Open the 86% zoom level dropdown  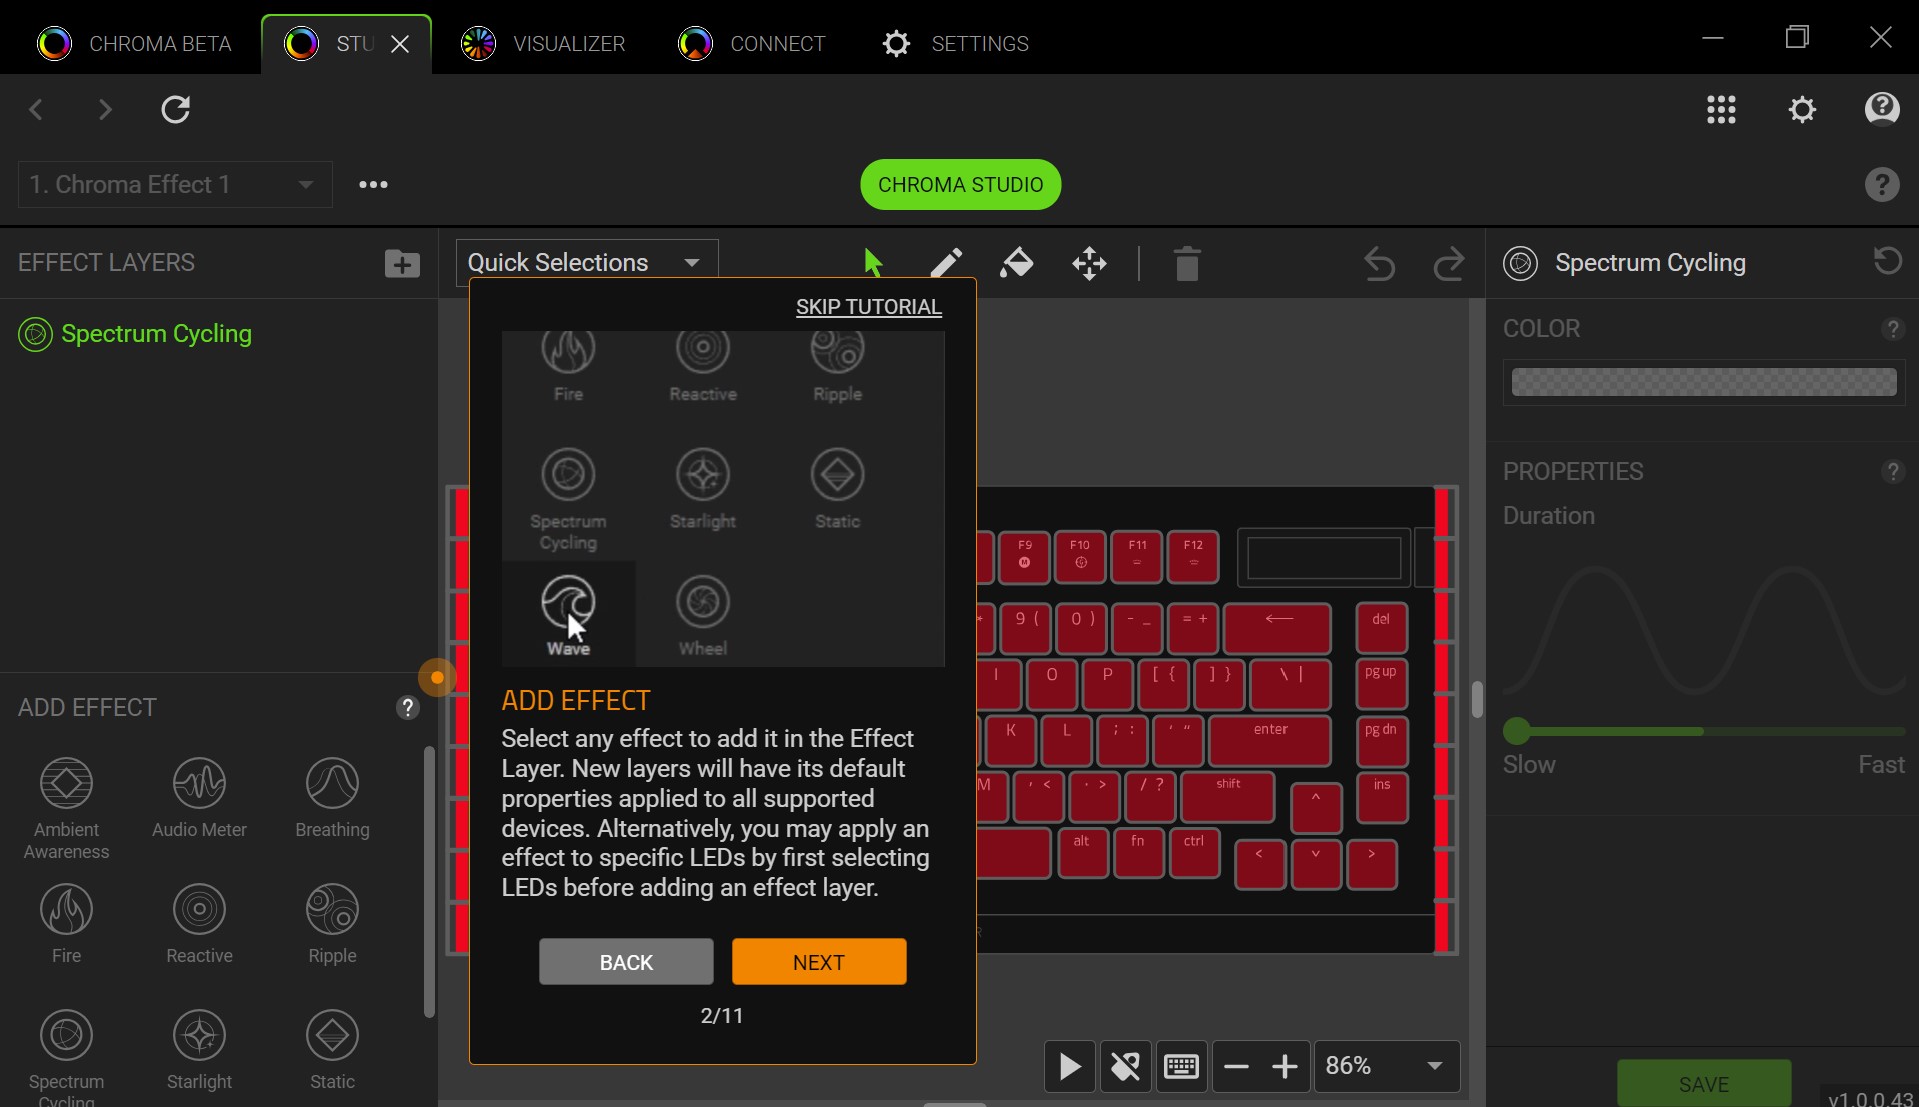(1386, 1066)
